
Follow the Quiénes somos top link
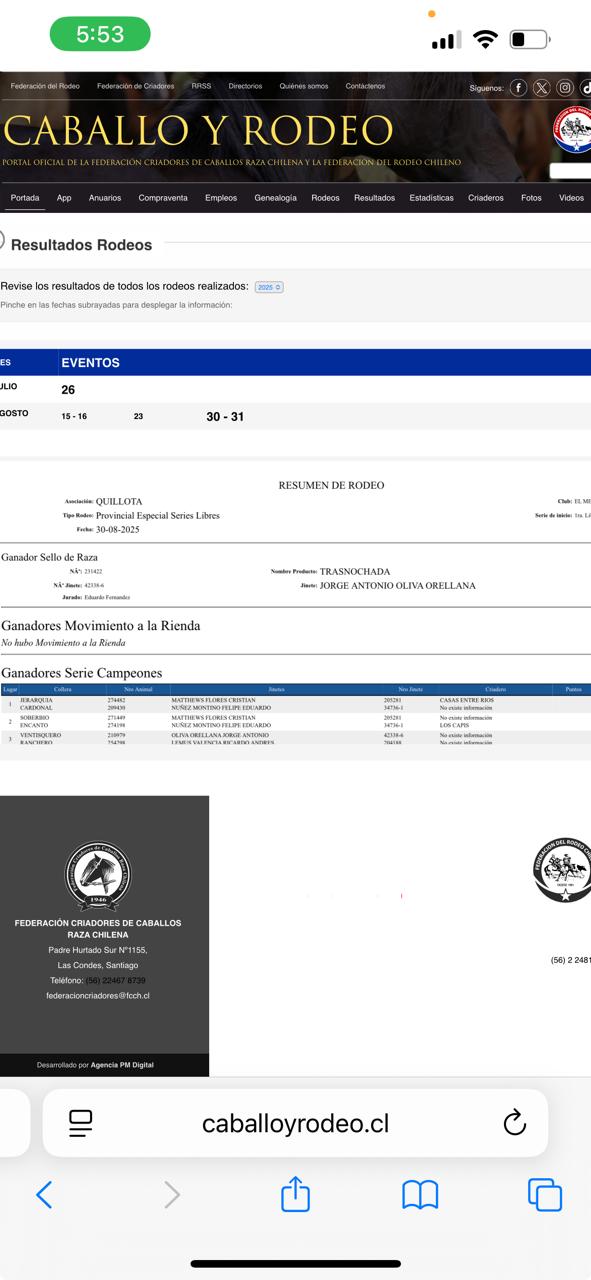coord(304,87)
